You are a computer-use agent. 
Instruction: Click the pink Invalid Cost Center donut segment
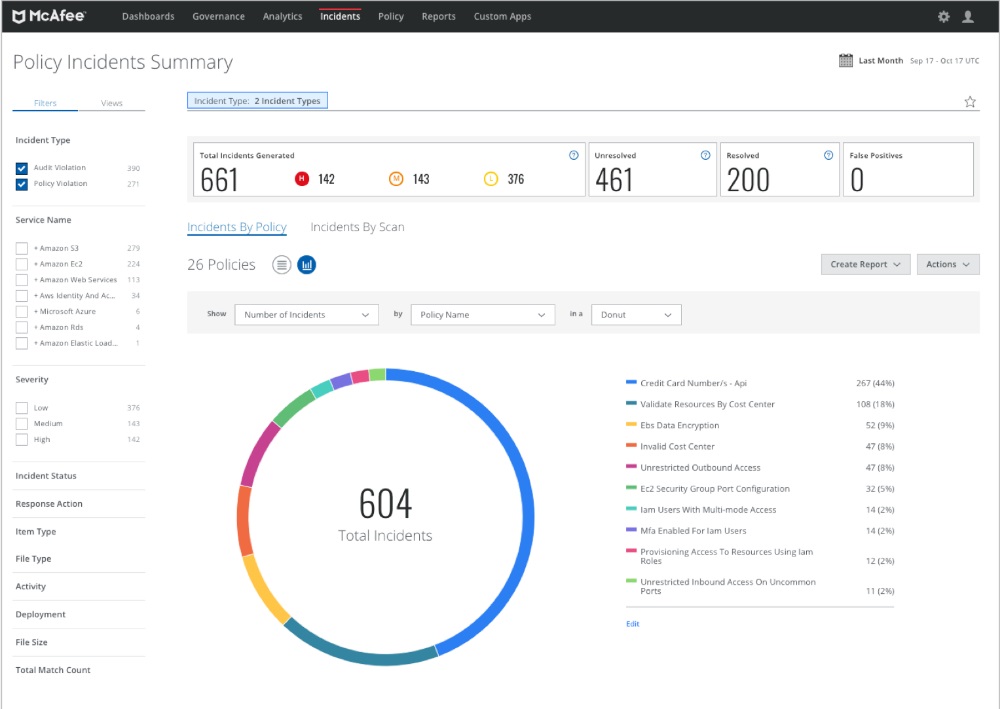(x=238, y=513)
